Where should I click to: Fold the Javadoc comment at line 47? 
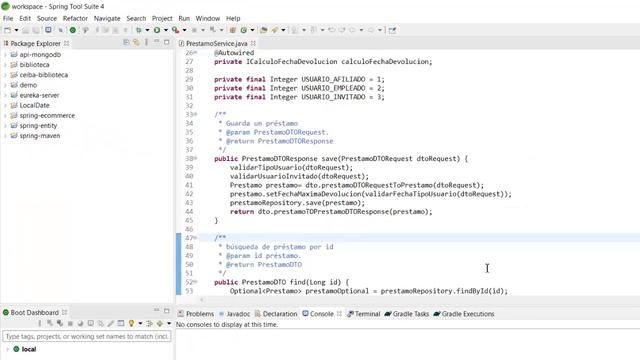pyautogui.click(x=196, y=238)
